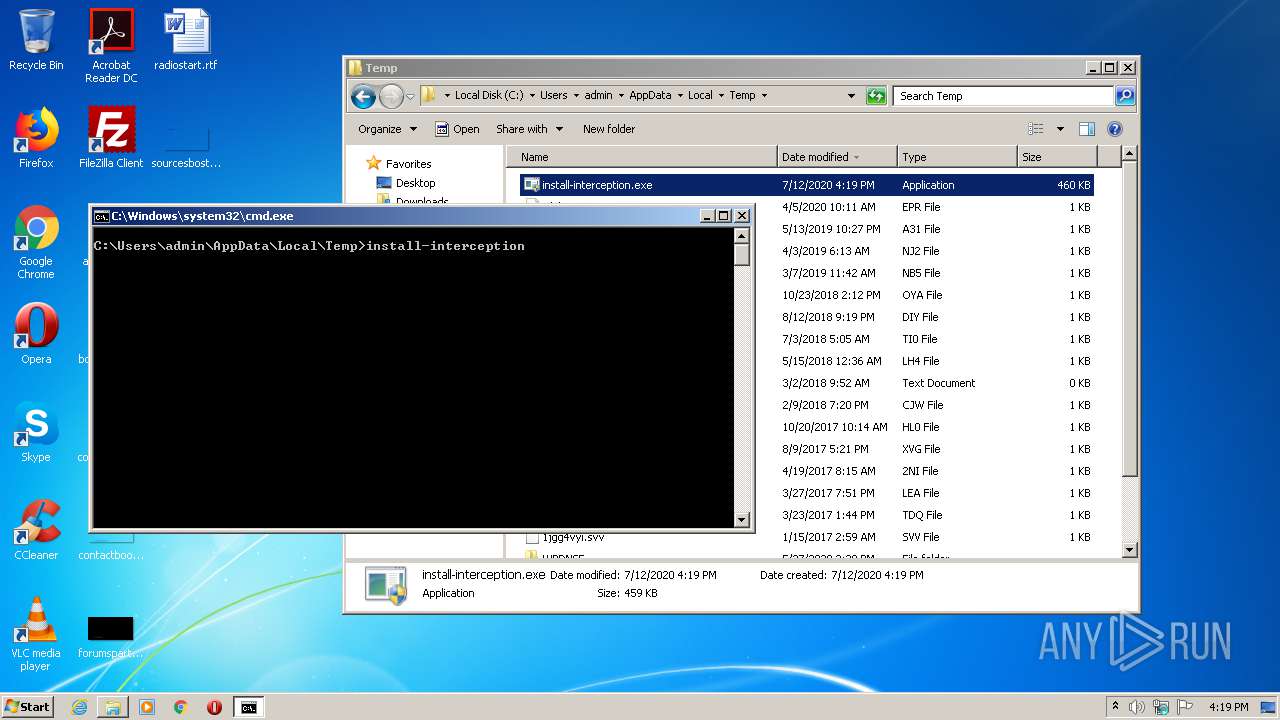Viewport: 1280px width, 720px height.
Task: Refresh the Temp folder address bar
Action: click(876, 96)
